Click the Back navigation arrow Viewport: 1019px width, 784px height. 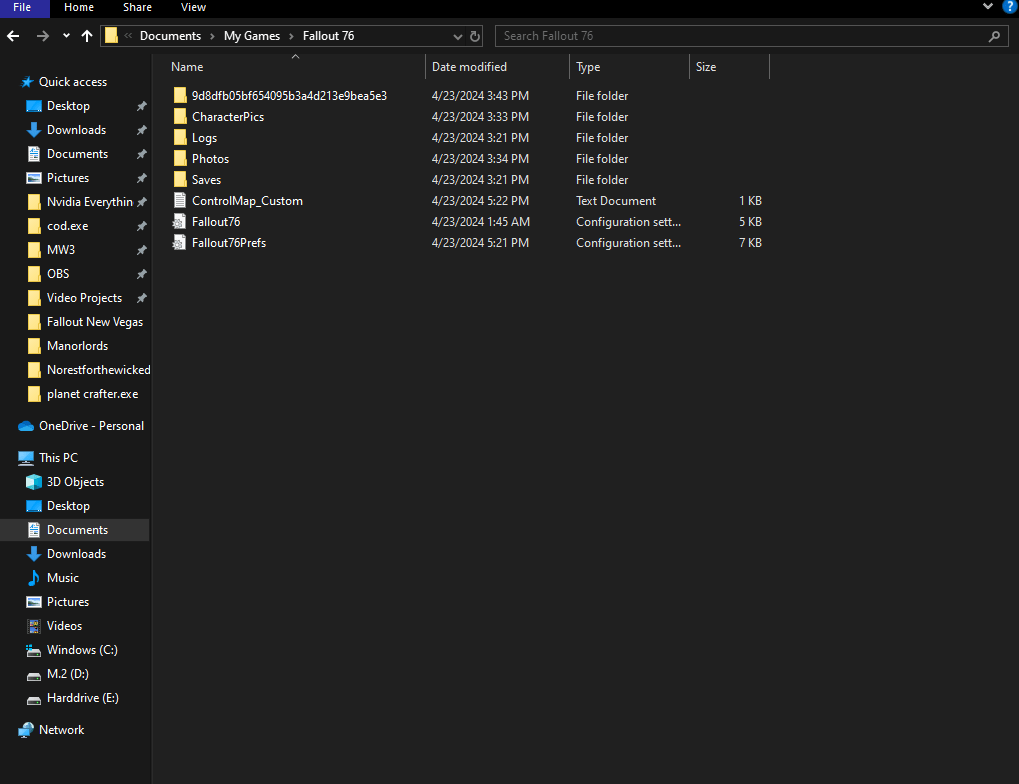[13, 36]
